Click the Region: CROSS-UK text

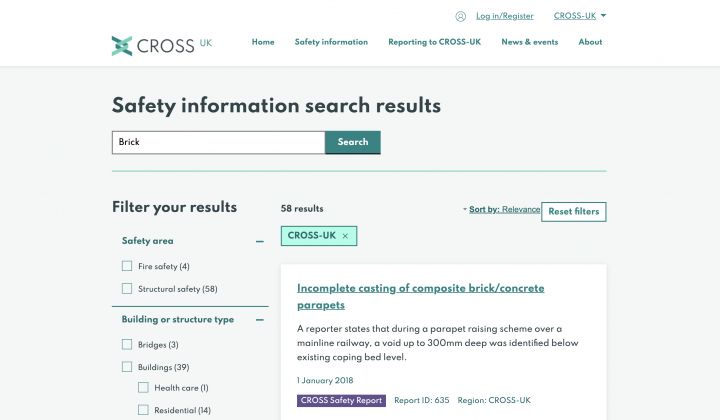[494, 401]
